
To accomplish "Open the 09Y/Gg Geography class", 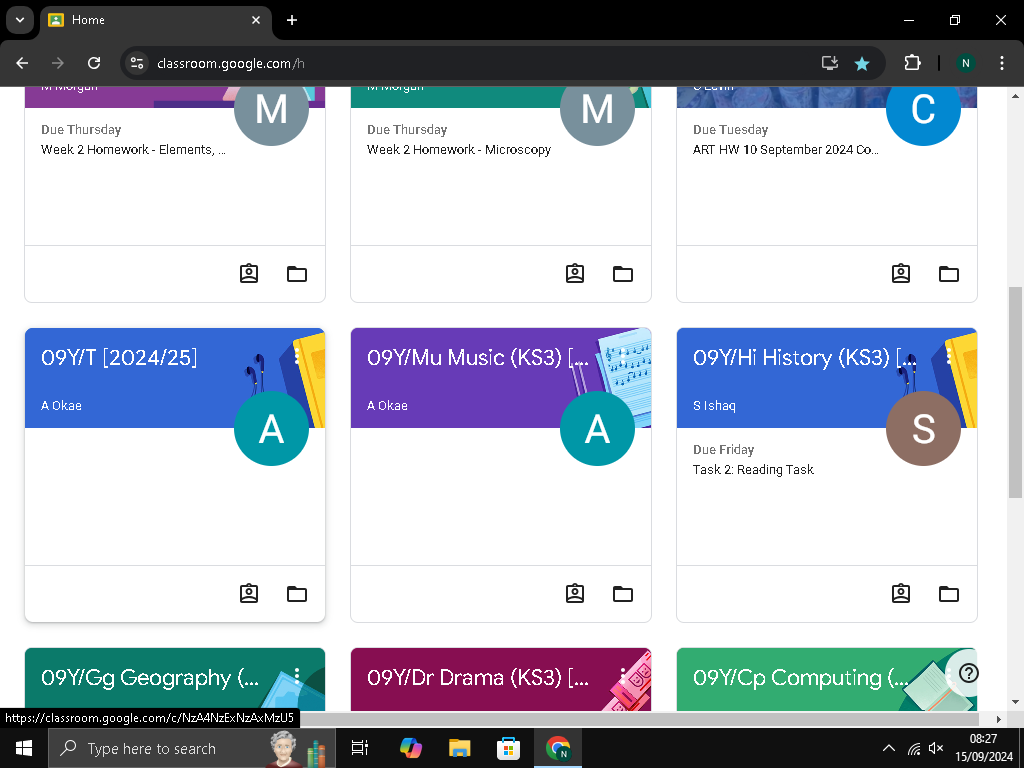I will (150, 677).
